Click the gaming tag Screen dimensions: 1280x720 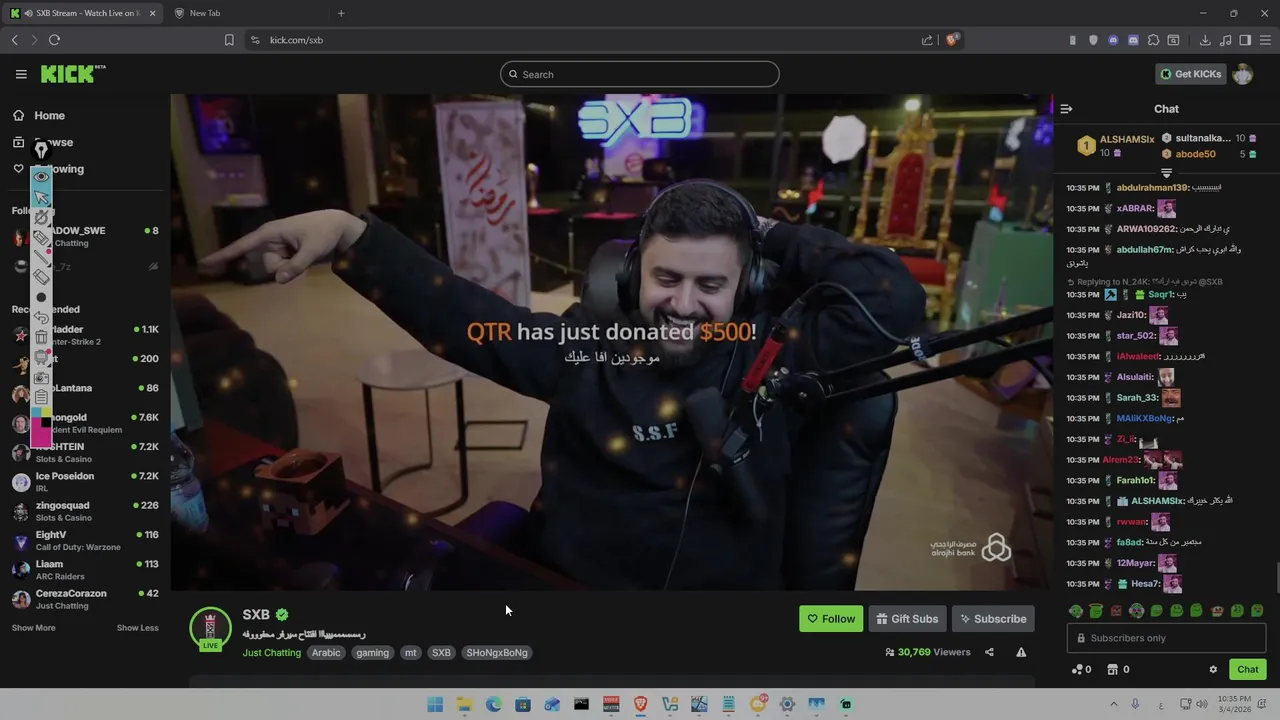pos(372,652)
